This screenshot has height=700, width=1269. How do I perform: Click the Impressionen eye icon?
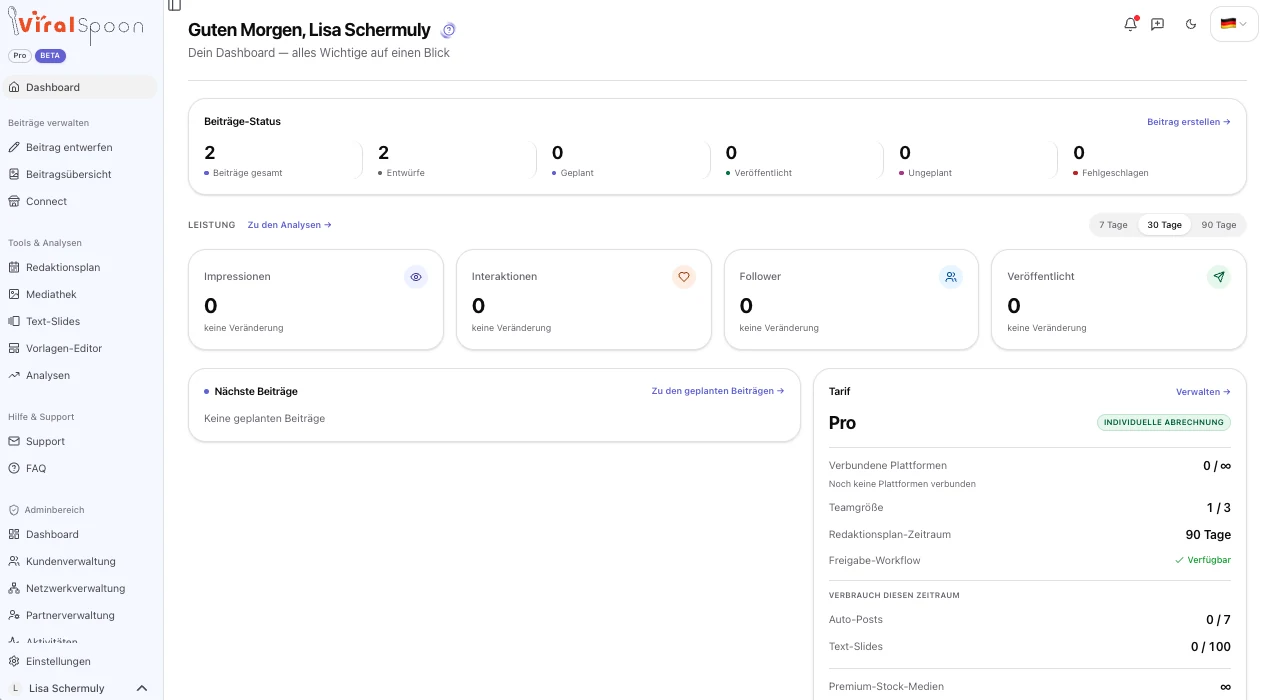(x=416, y=277)
